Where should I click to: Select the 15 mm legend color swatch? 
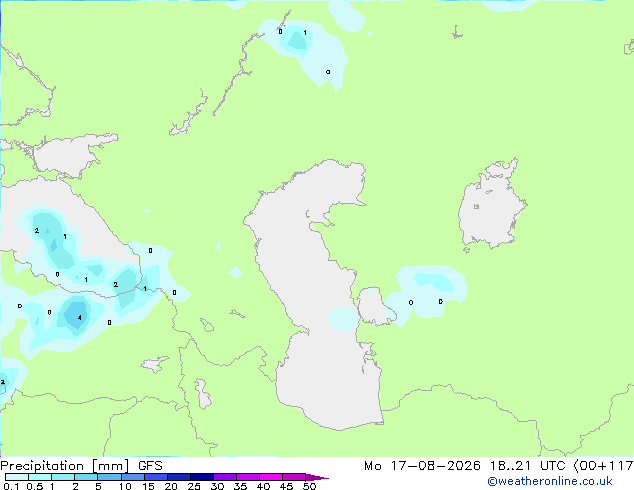(x=156, y=477)
